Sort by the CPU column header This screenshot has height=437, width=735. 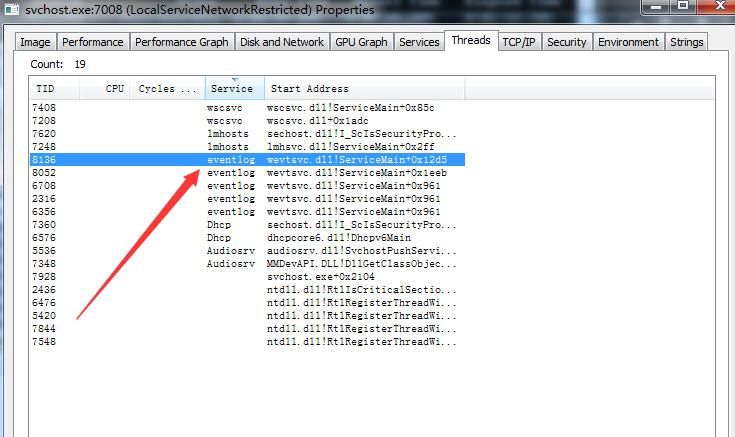tap(105, 89)
